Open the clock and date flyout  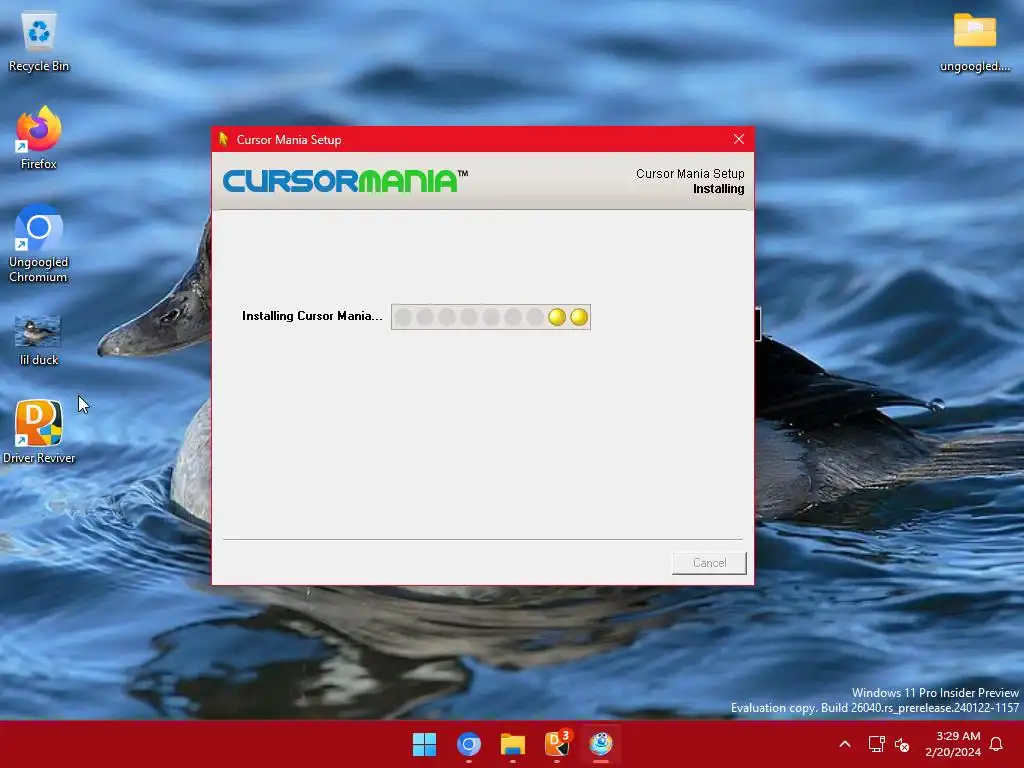[x=953, y=744]
